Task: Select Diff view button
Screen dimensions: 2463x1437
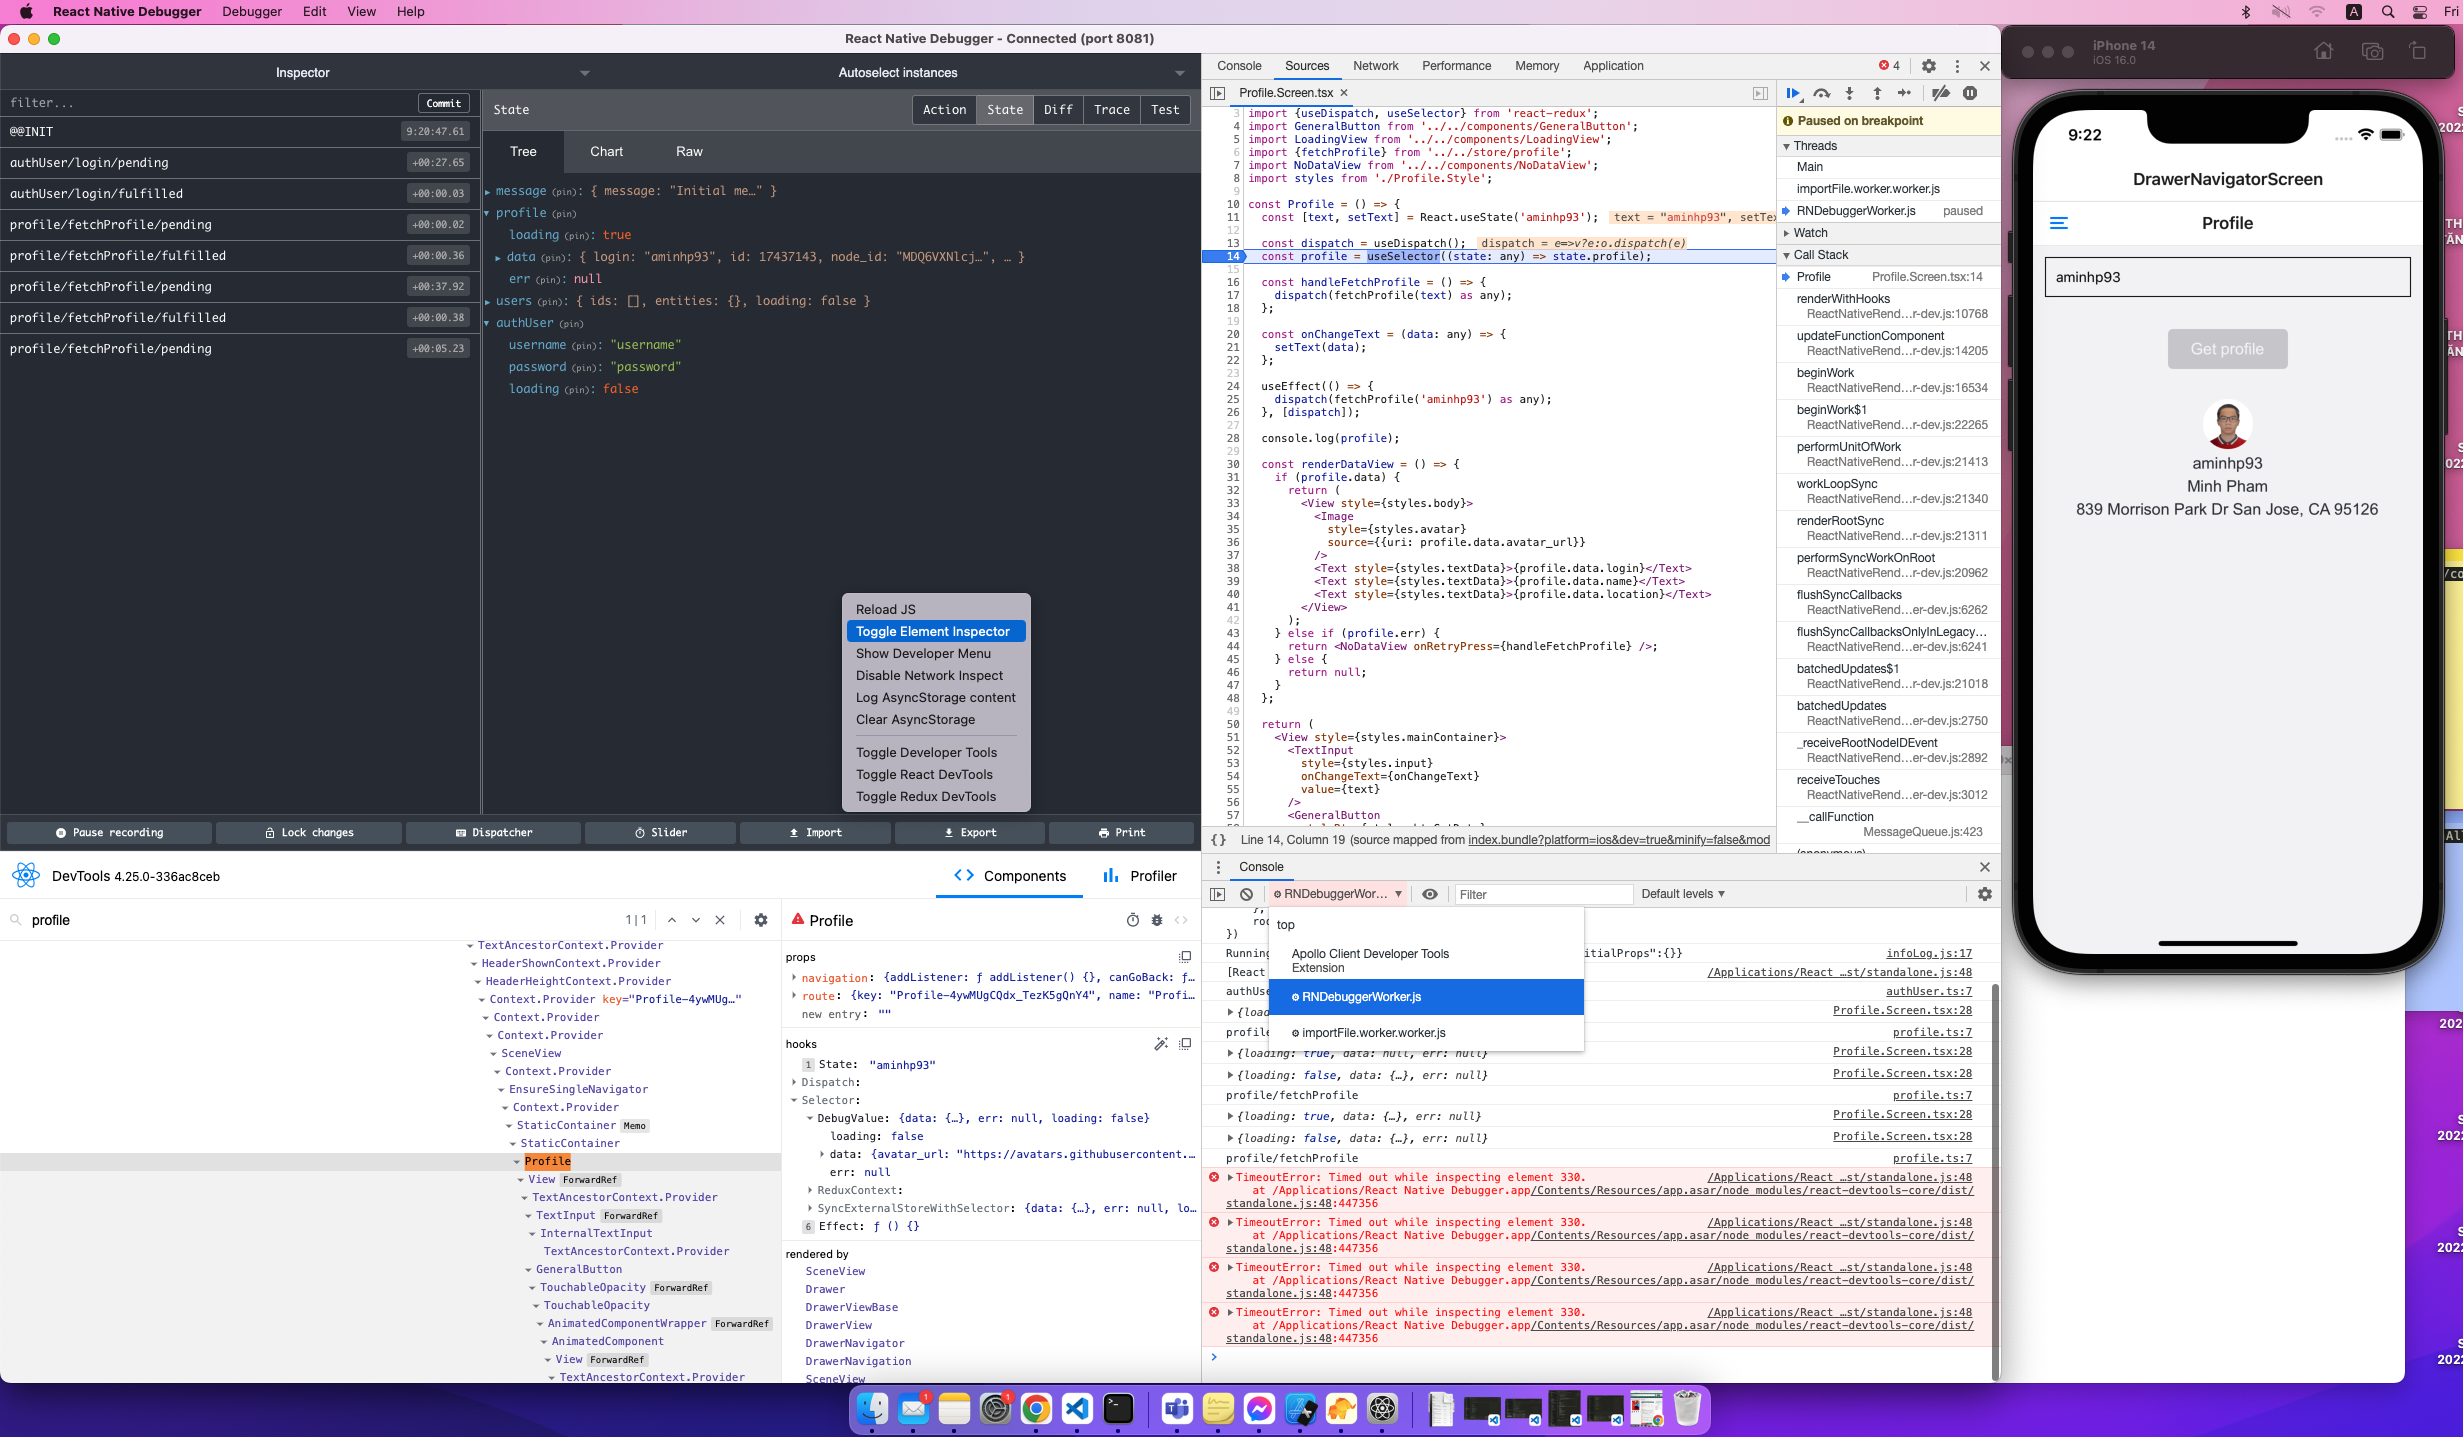Action: point(1058,110)
